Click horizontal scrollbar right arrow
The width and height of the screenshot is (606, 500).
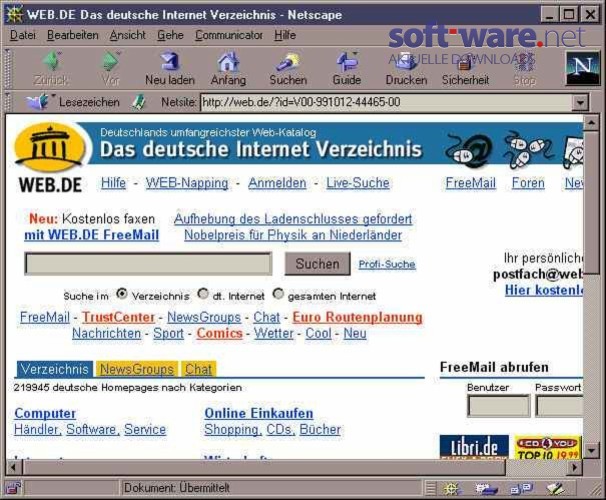point(574,467)
